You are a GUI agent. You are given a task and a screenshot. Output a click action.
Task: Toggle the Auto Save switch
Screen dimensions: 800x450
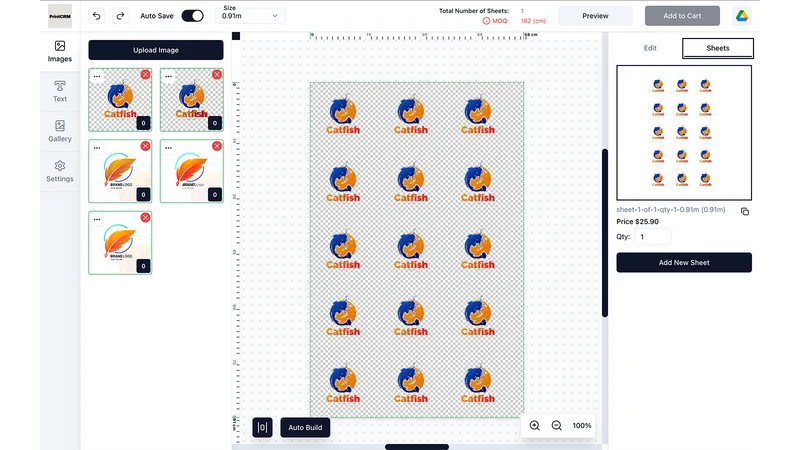point(192,16)
